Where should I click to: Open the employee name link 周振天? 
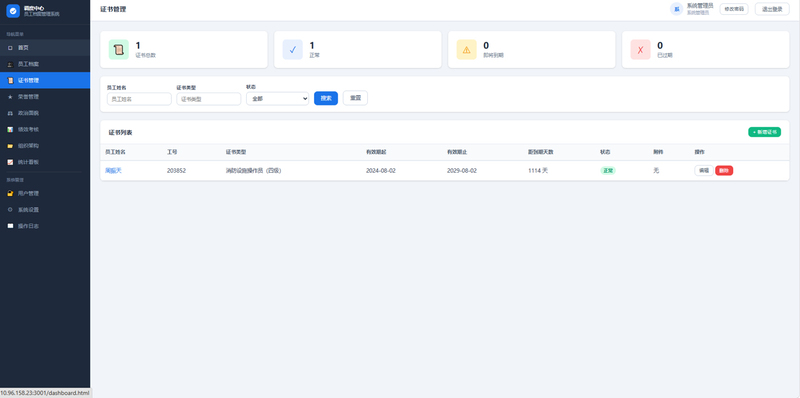click(113, 170)
